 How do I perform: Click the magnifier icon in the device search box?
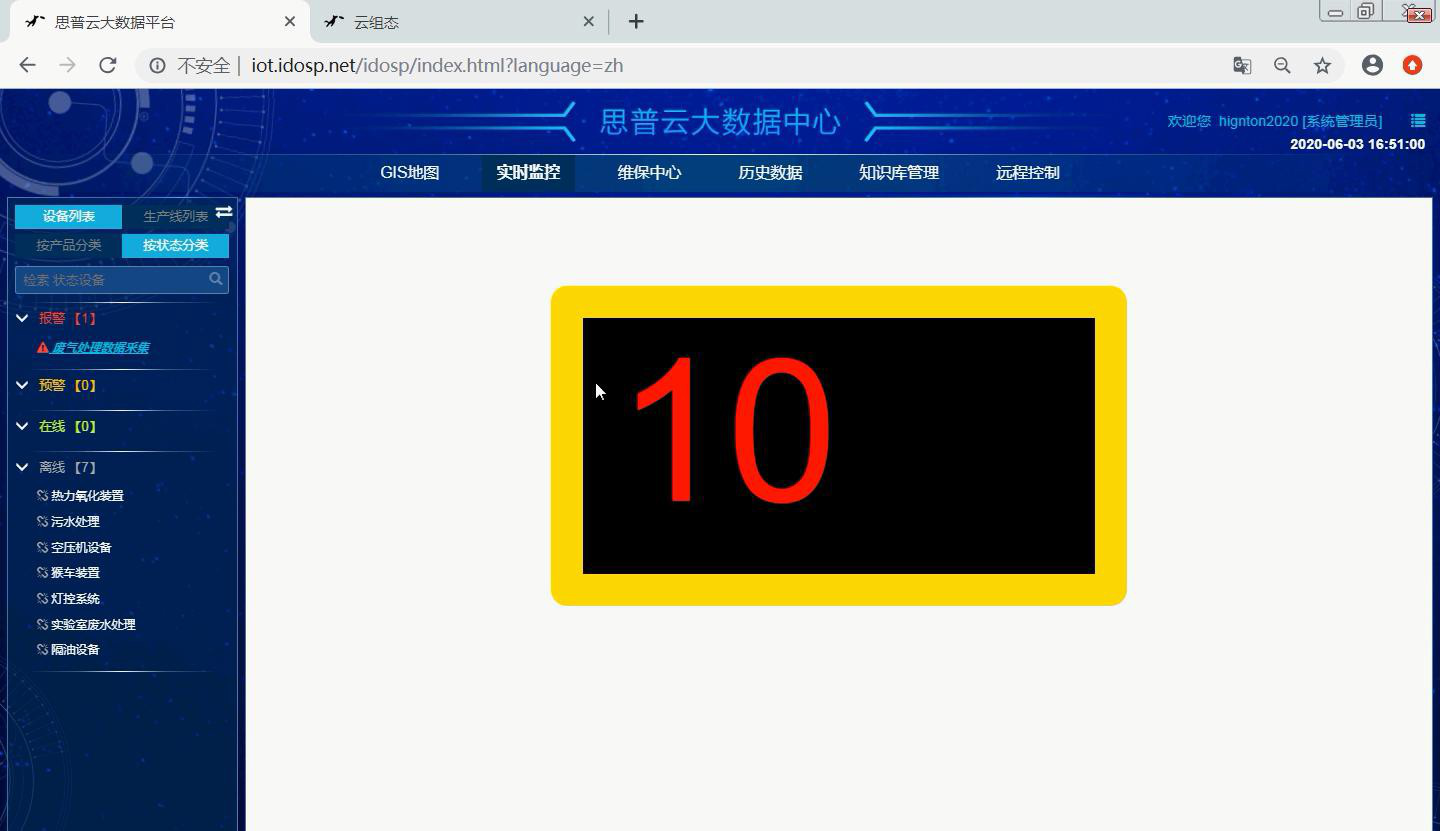(x=215, y=279)
